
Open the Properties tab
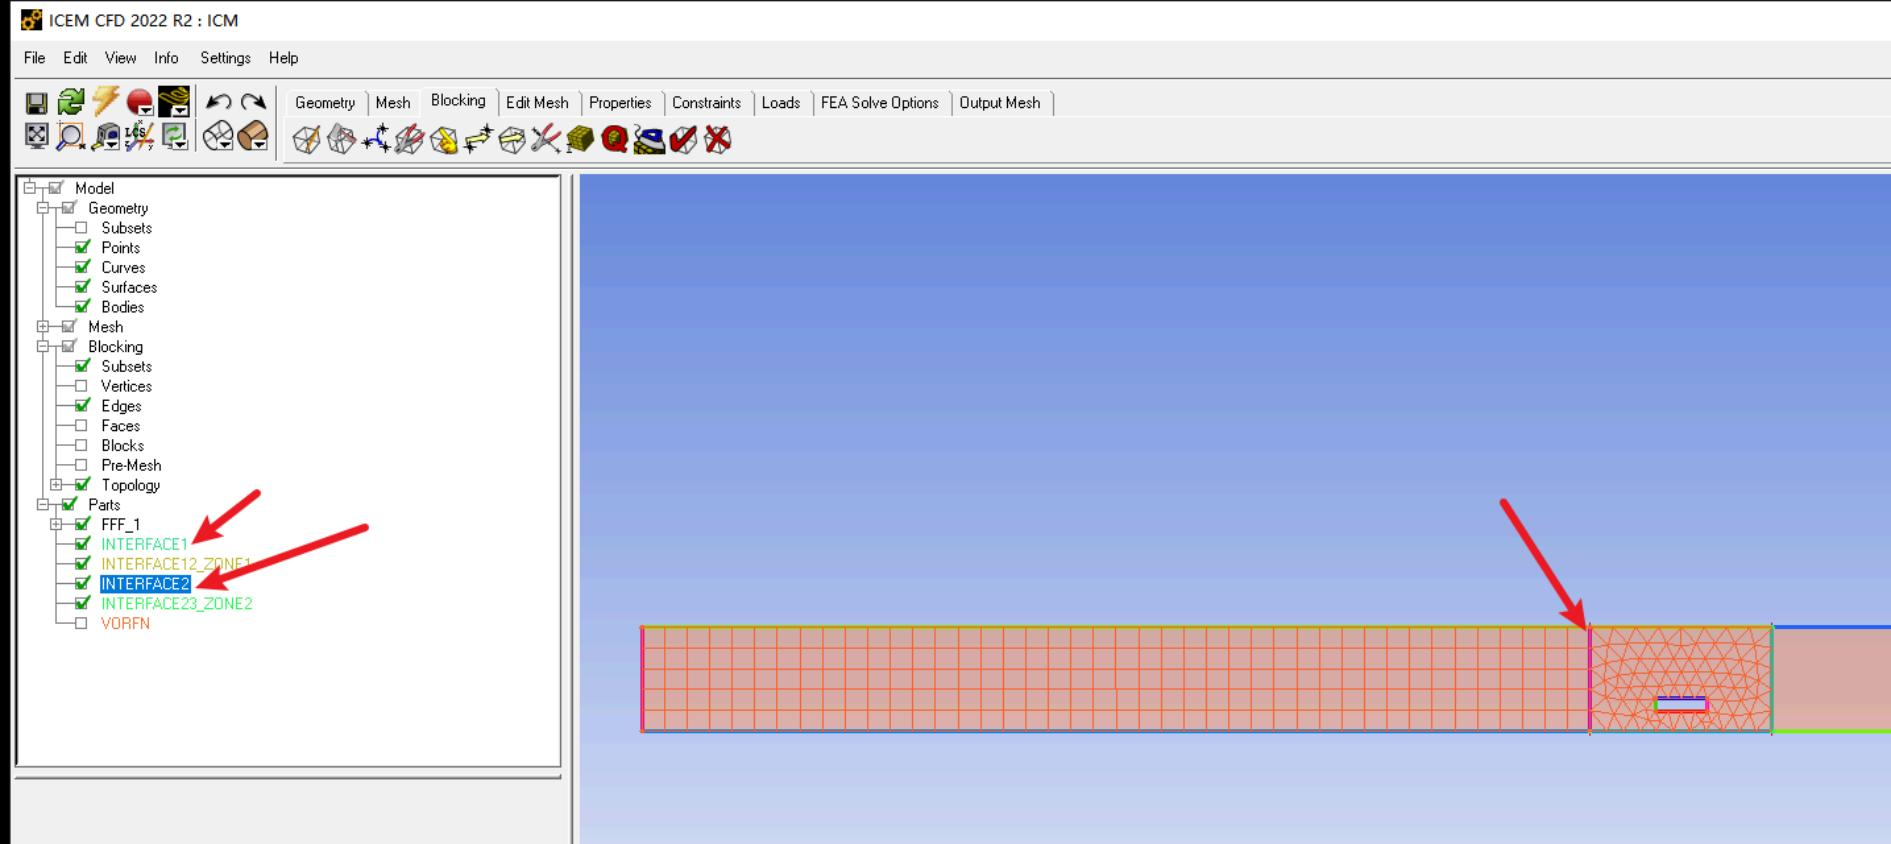[x=620, y=103]
